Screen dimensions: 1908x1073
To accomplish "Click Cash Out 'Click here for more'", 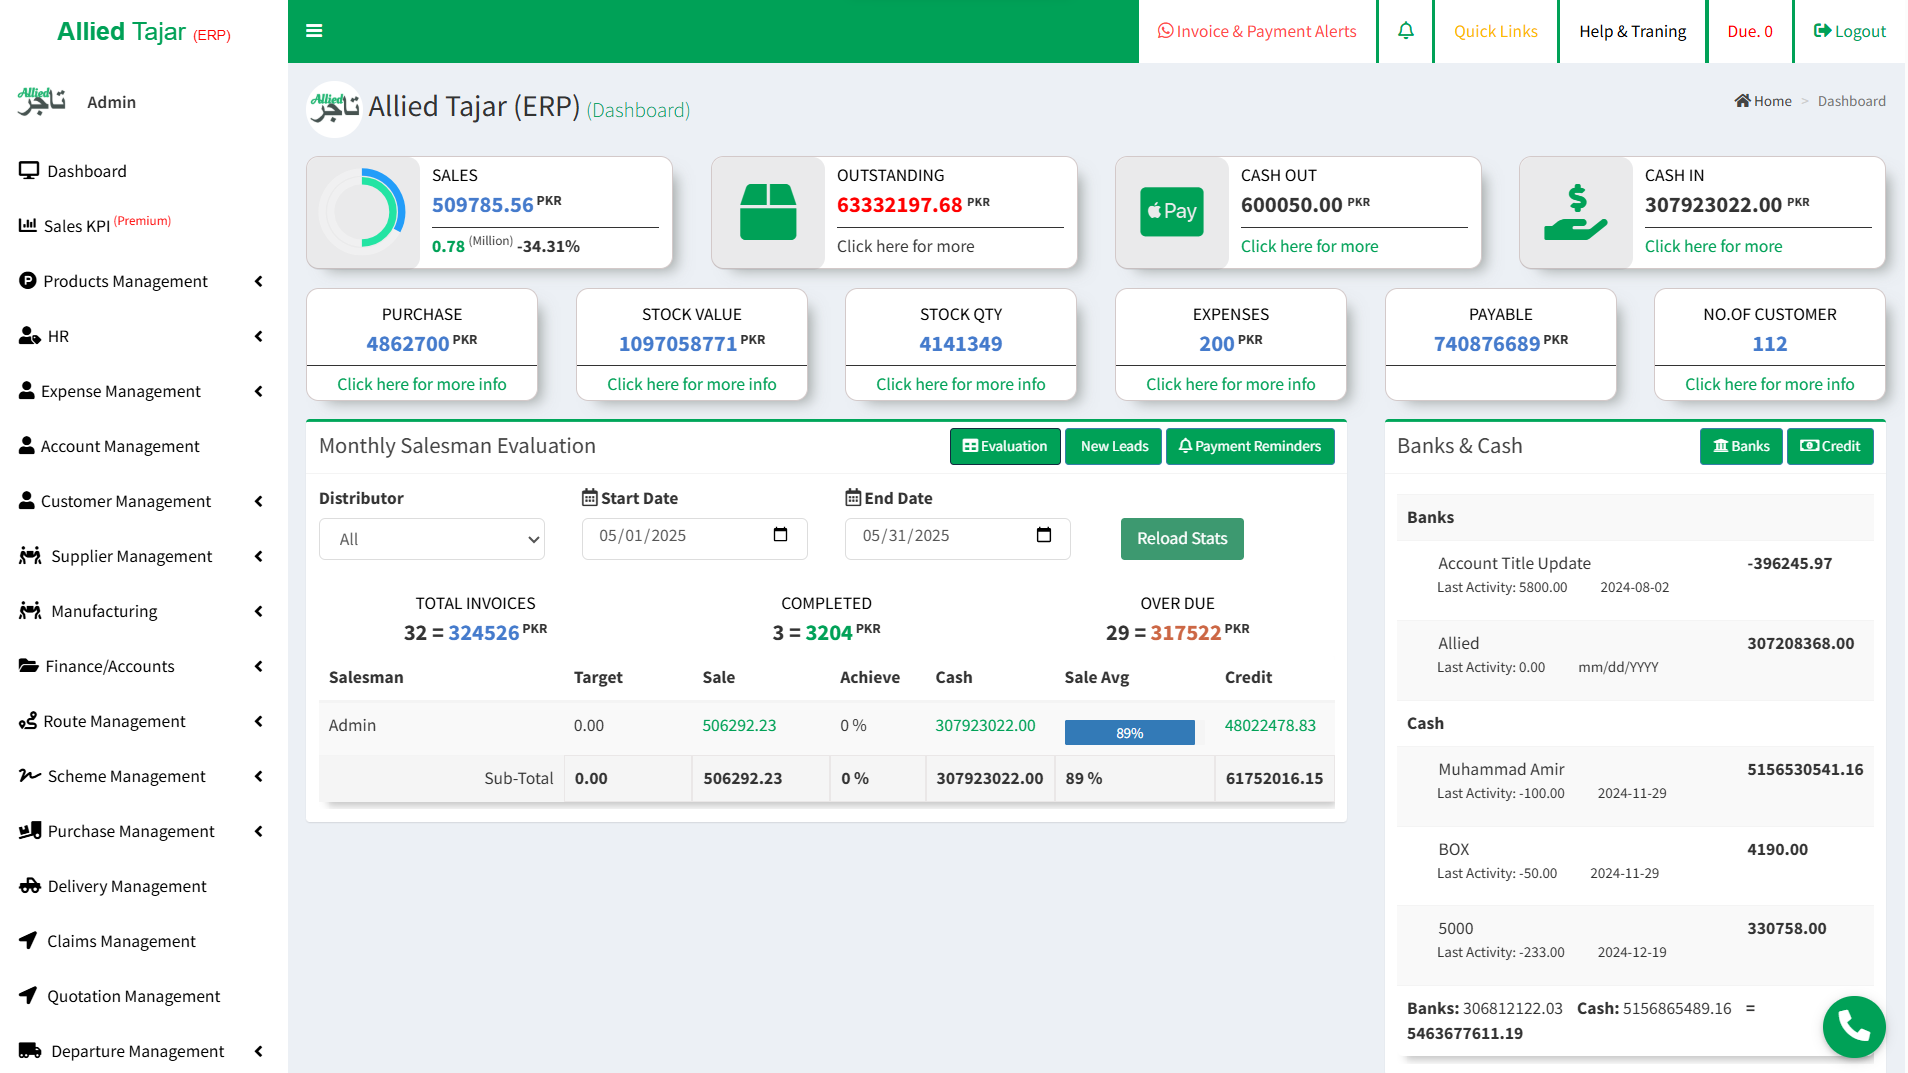I will 1309,246.
